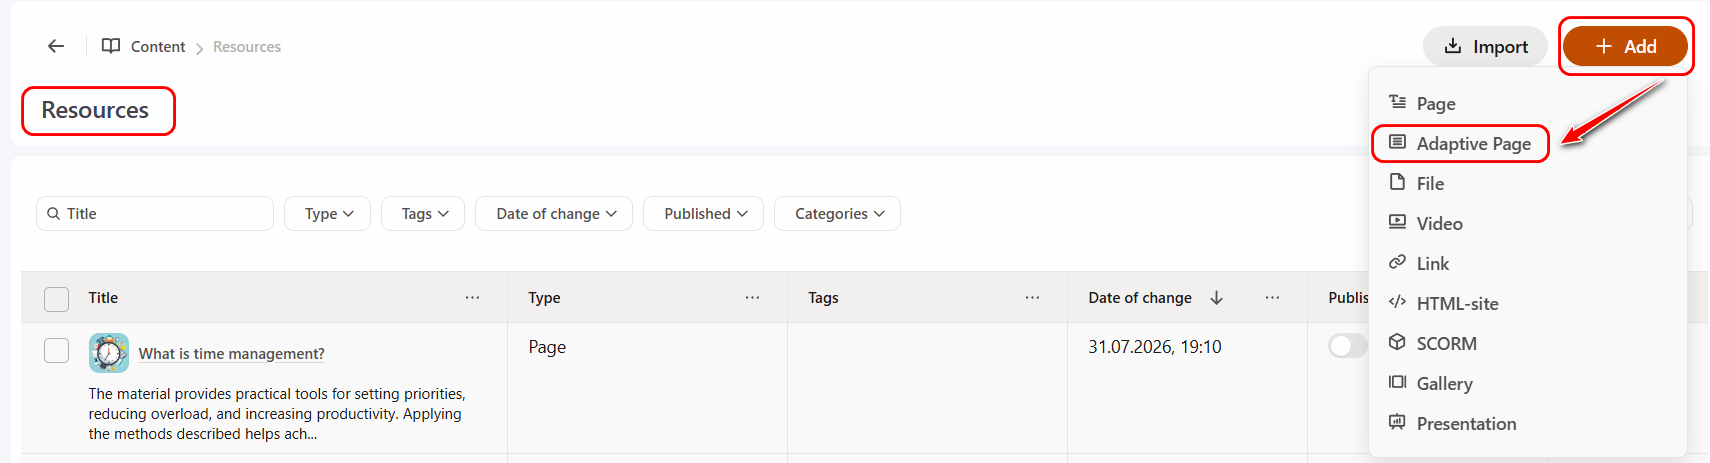
Task: Toggle the Published switch for the page
Action: [1347, 346]
